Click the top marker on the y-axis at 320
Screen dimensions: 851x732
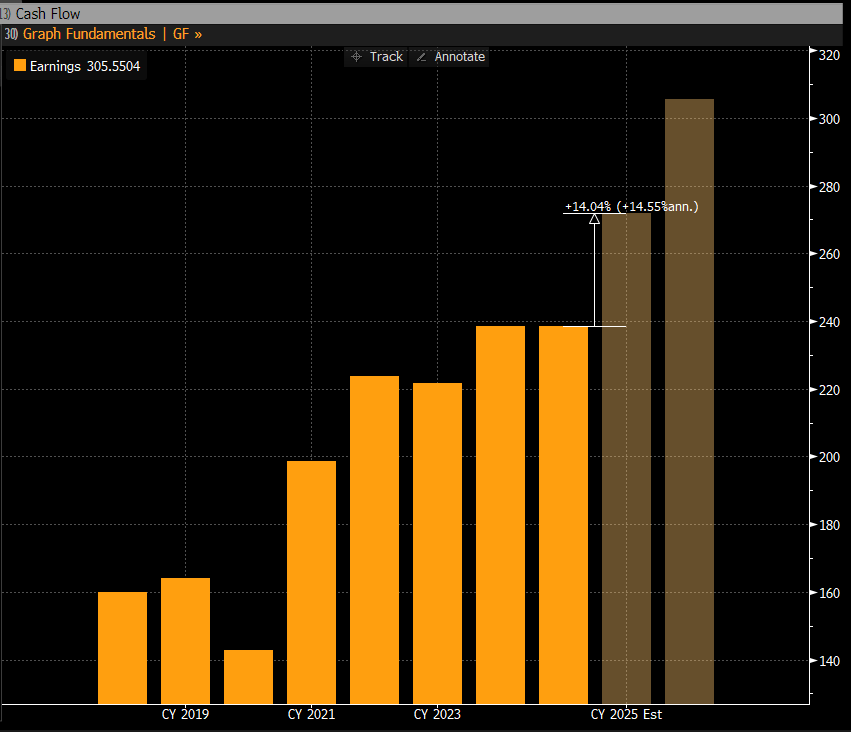[812, 50]
